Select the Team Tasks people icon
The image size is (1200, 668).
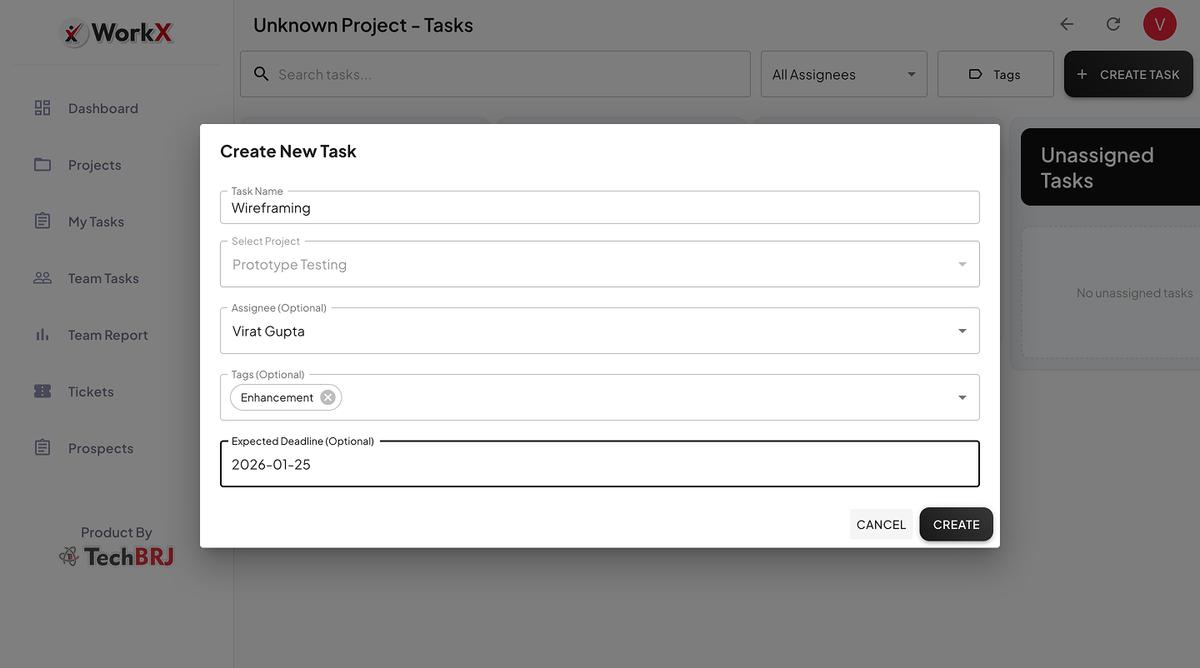click(42, 277)
